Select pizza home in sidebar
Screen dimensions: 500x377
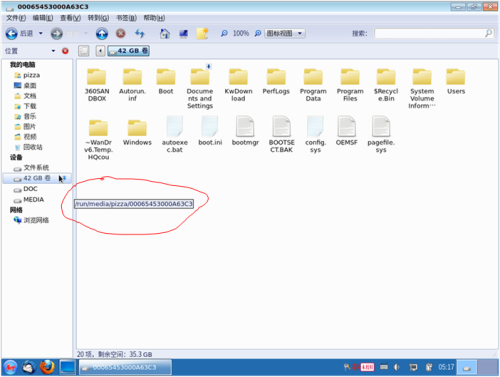coord(27,75)
